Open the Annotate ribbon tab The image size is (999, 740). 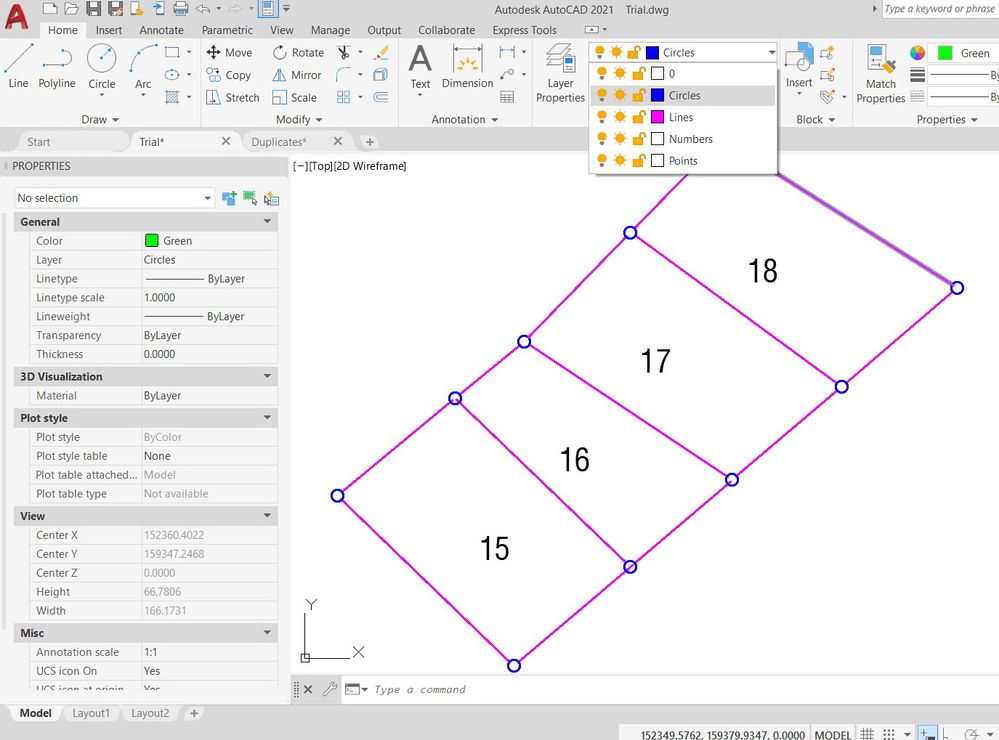(161, 30)
